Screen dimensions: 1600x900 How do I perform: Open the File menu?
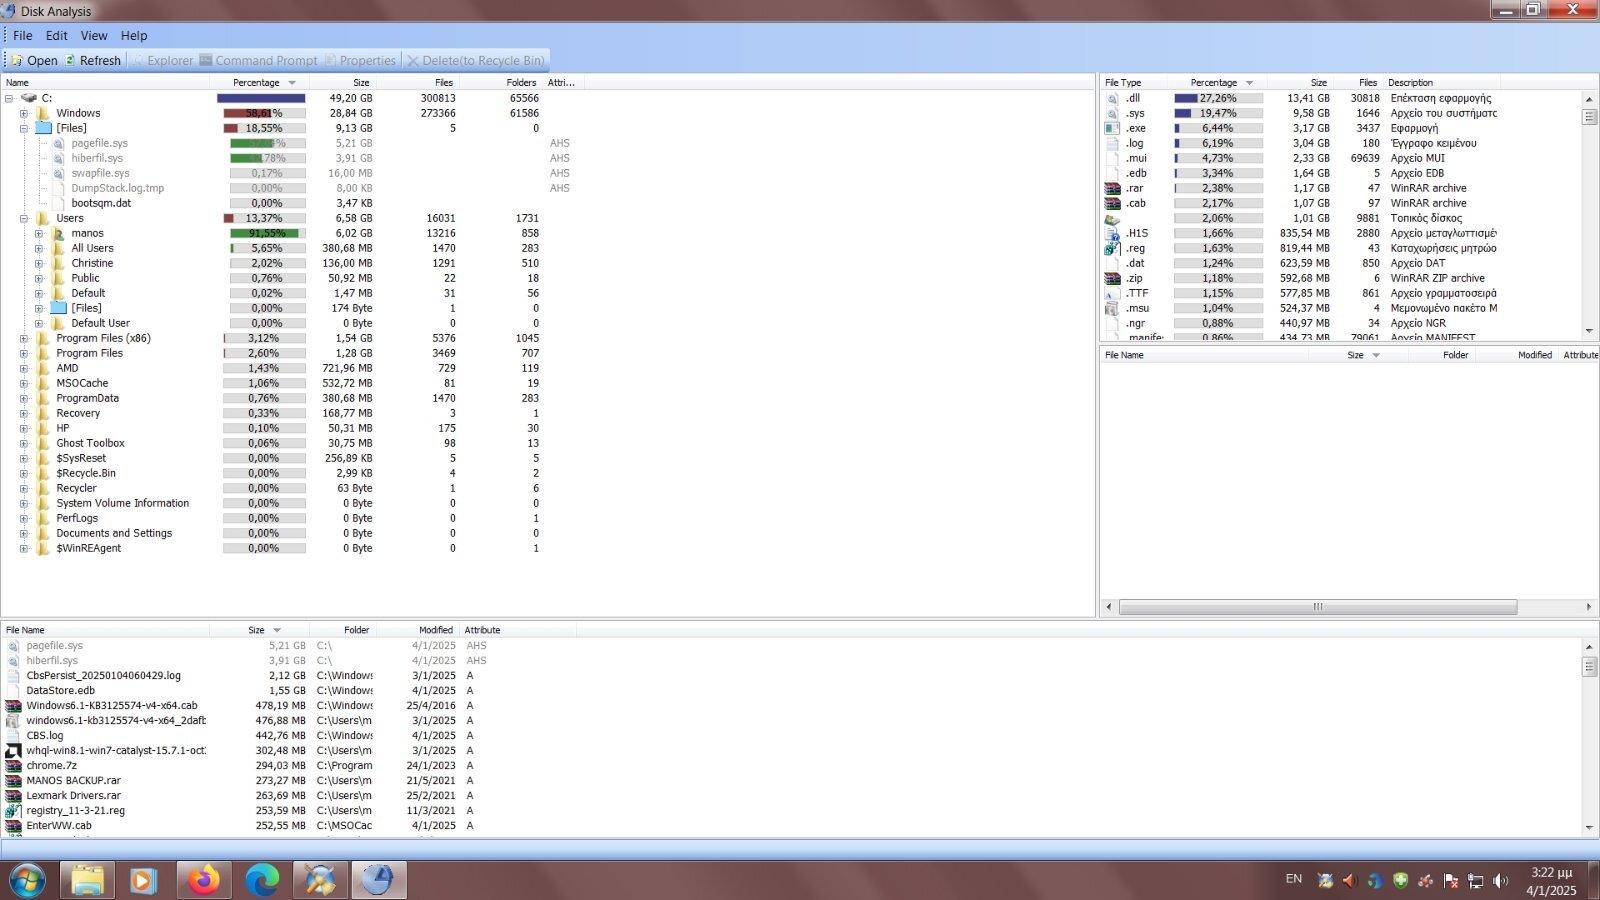point(22,35)
